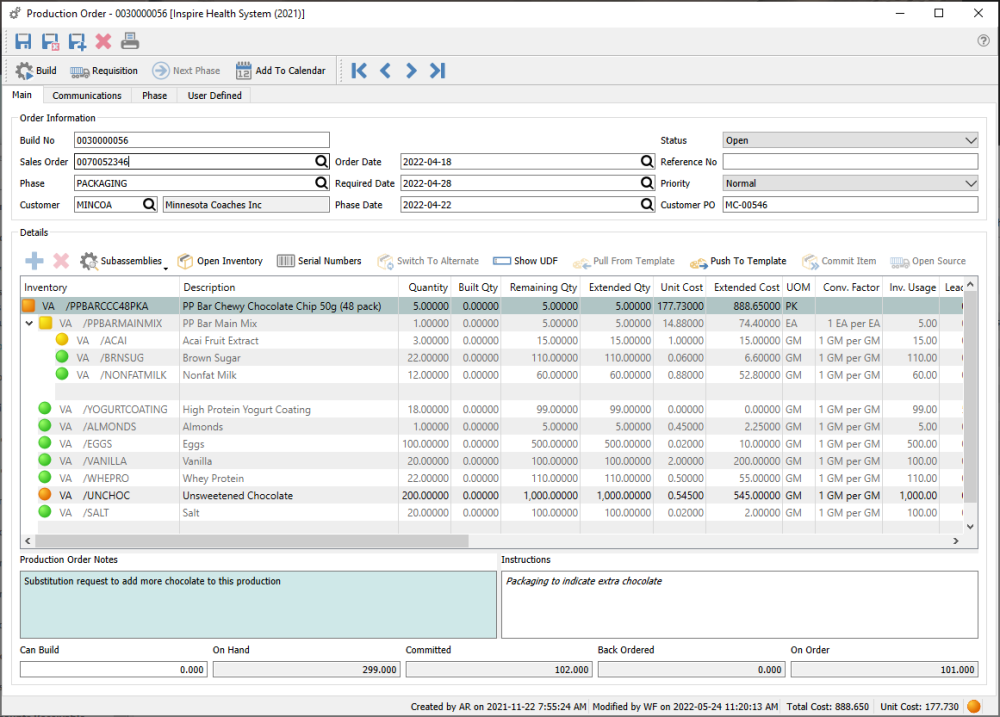Switch to the Communications tab

tap(87, 96)
